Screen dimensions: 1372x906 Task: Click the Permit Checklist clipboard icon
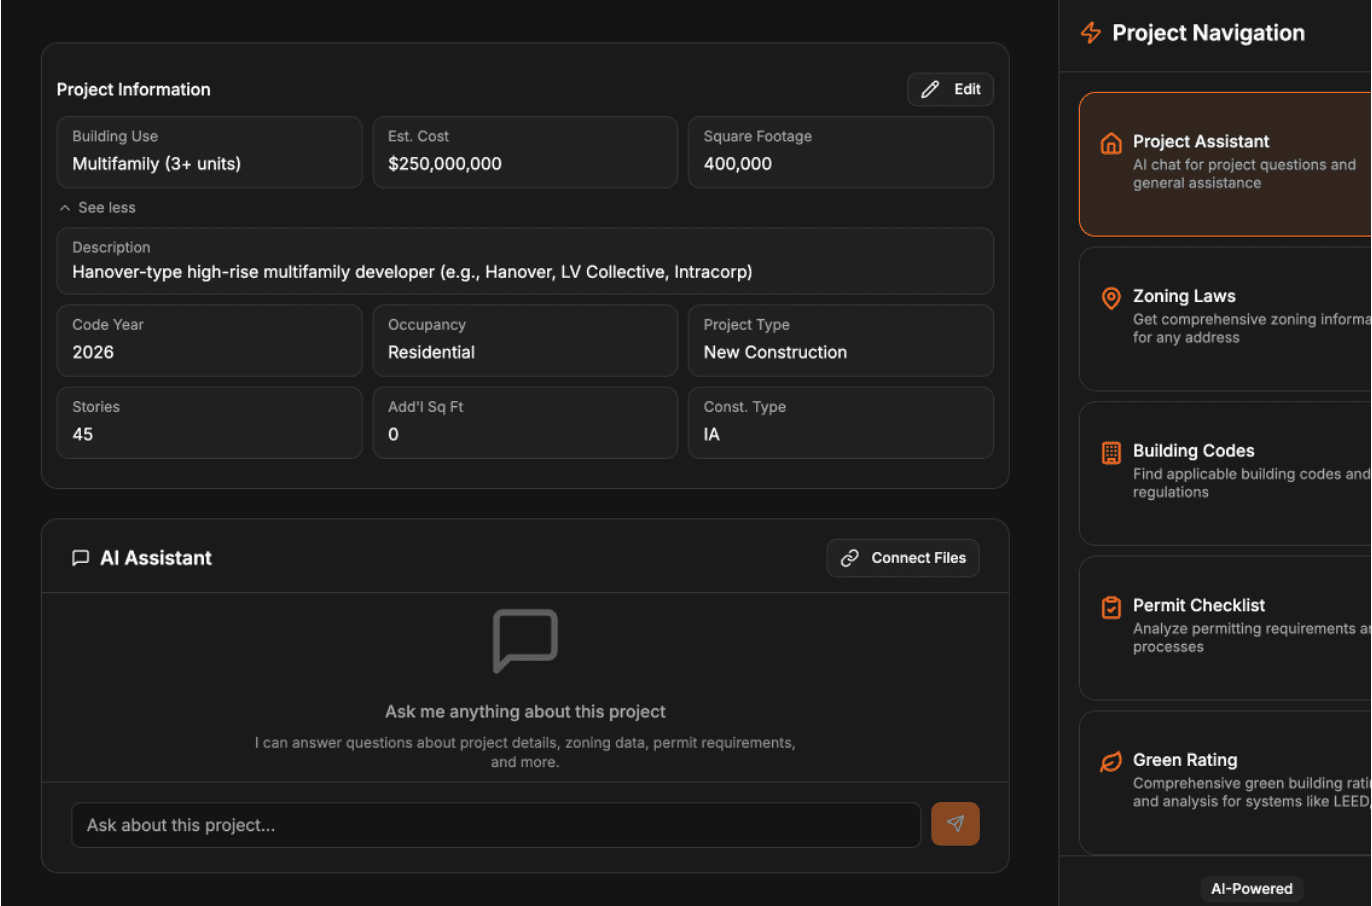1110,607
